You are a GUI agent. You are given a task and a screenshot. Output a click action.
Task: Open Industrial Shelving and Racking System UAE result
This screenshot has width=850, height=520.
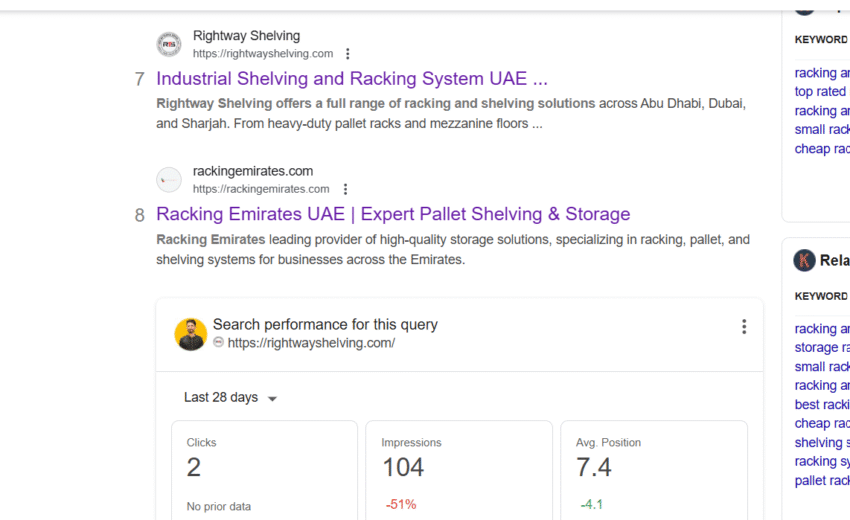(352, 79)
